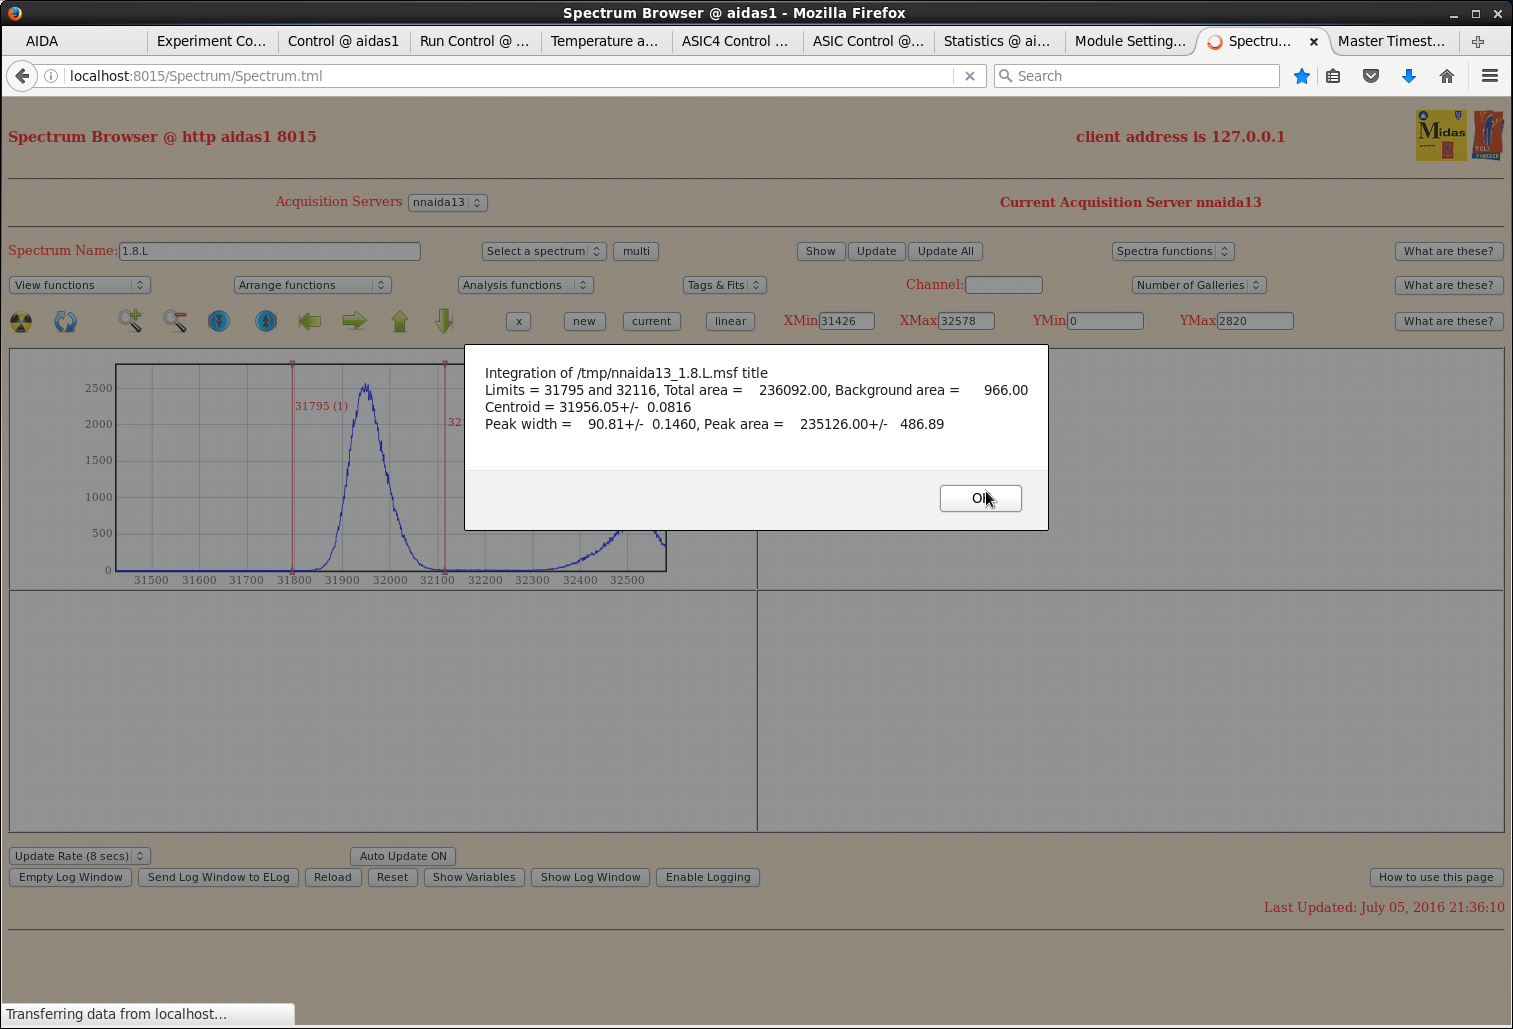Switch to the Experiment Control tab
This screenshot has width=1513, height=1029.
pyautogui.click(x=212, y=41)
